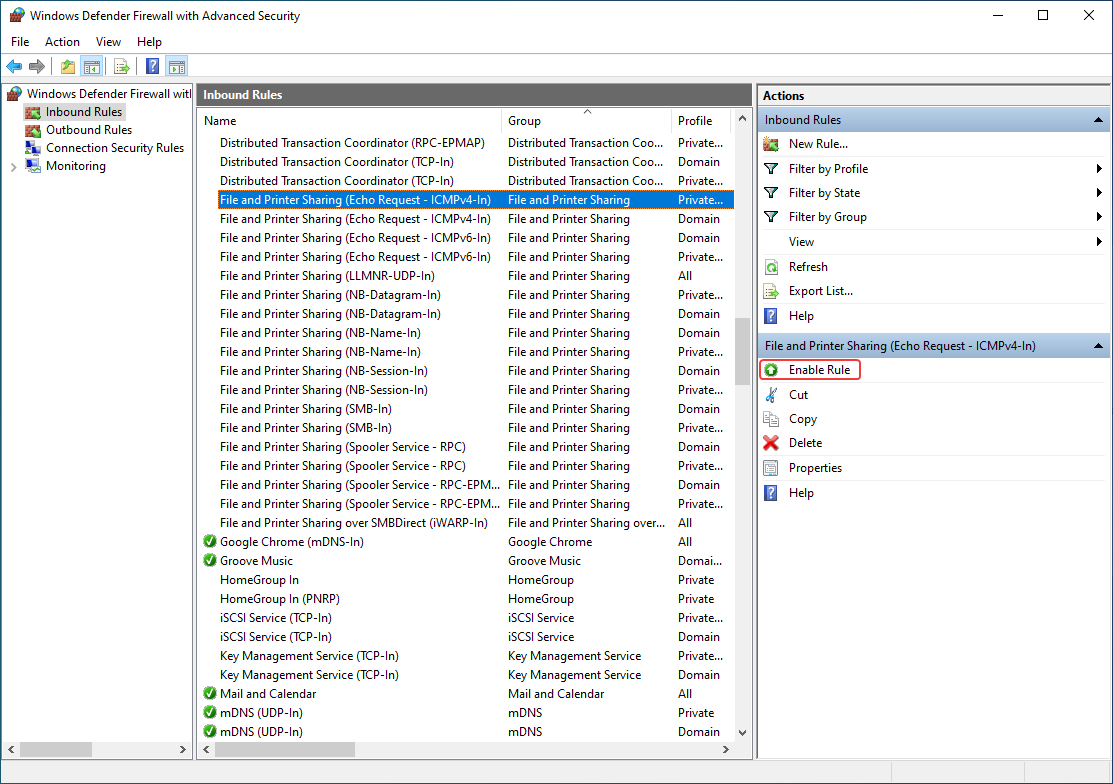Image resolution: width=1113 pixels, height=784 pixels.
Task: Click the Up one level folder icon
Action: coord(67,67)
